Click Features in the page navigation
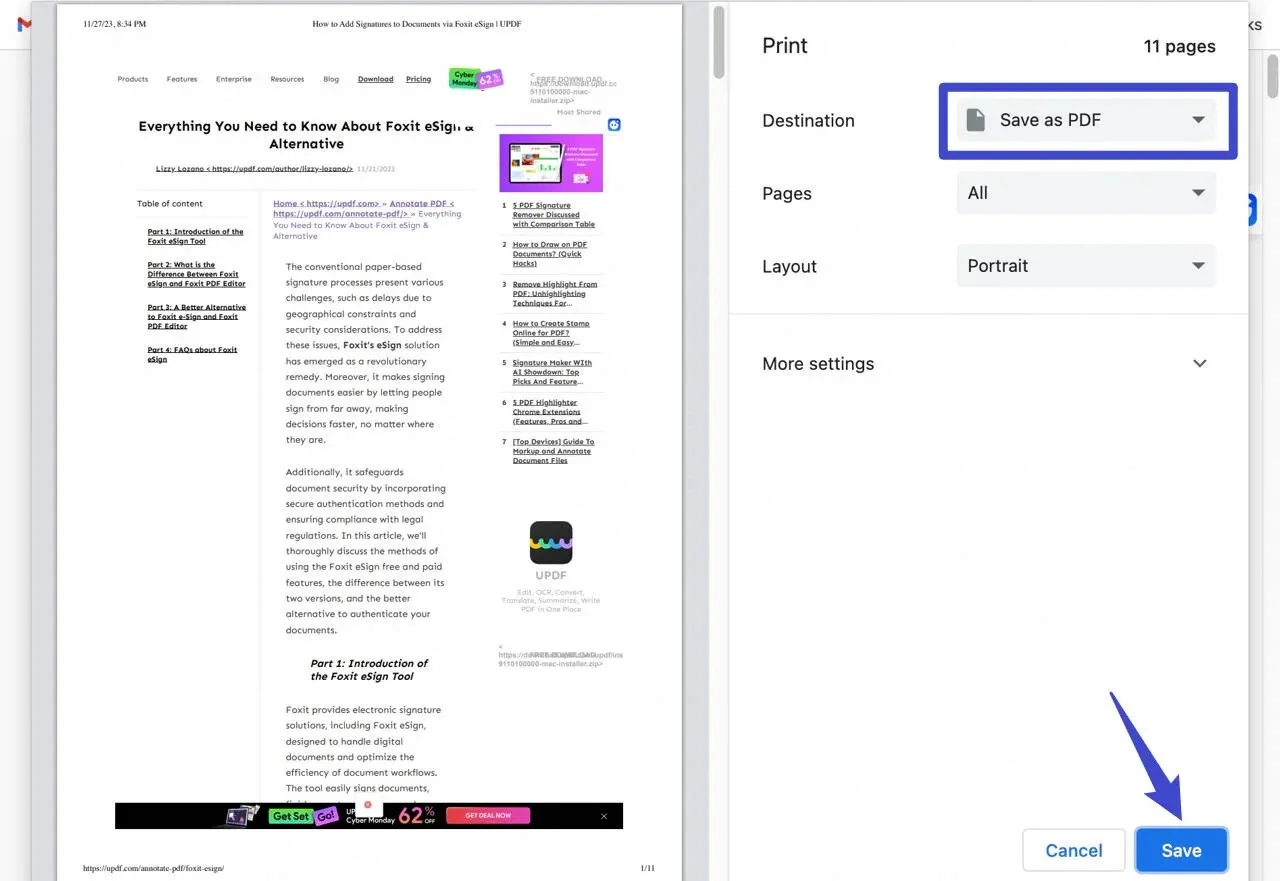The image size is (1280, 881). (x=182, y=79)
